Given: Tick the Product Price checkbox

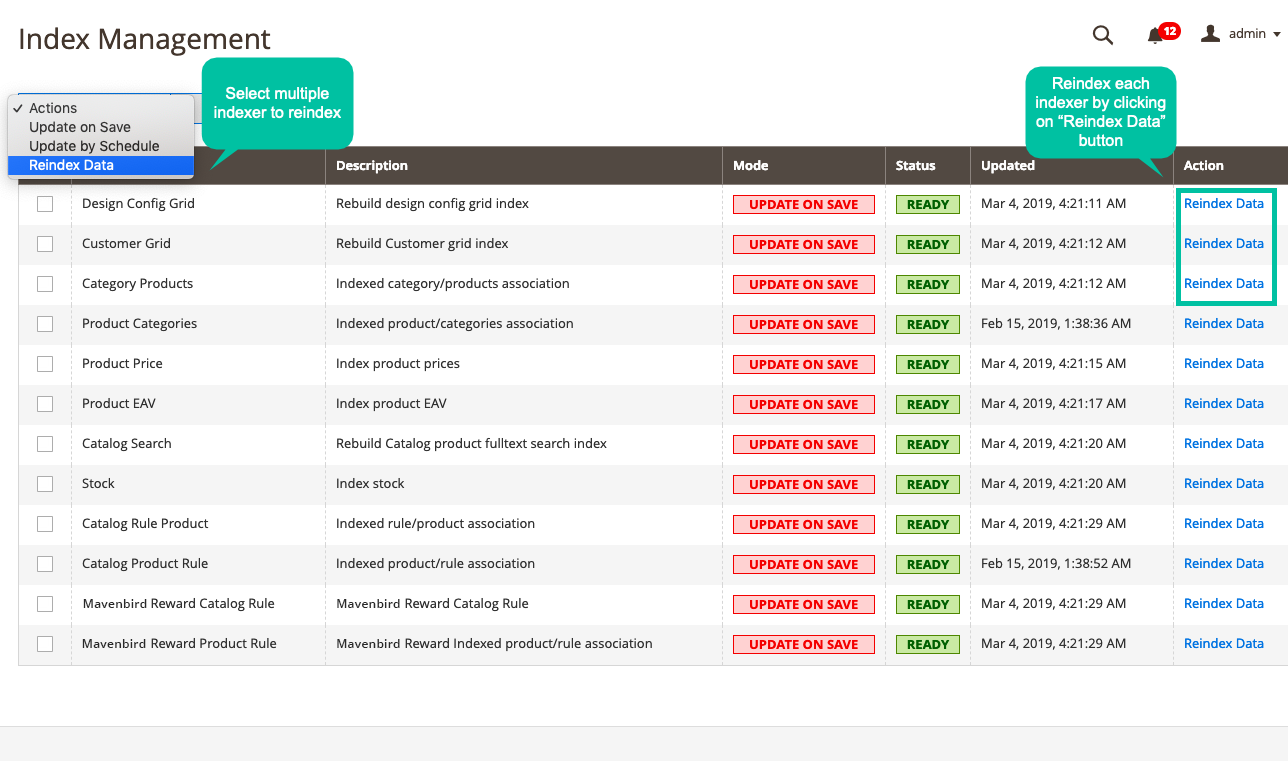Looking at the screenshot, I should pos(45,364).
